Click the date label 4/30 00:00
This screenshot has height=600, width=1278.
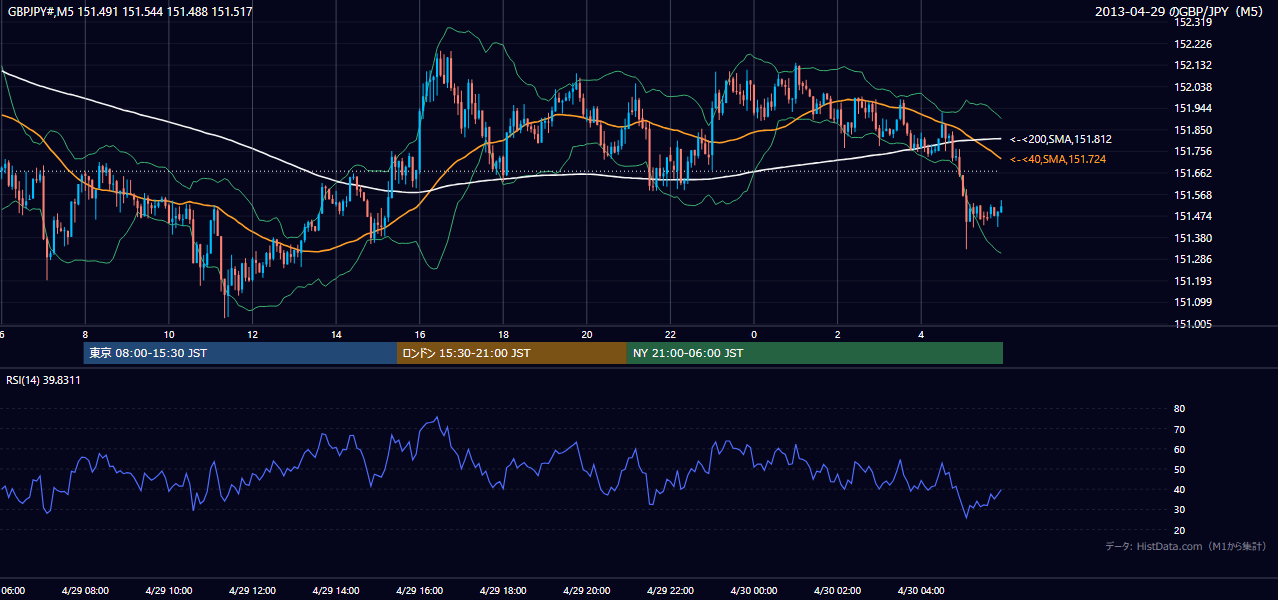(x=754, y=590)
